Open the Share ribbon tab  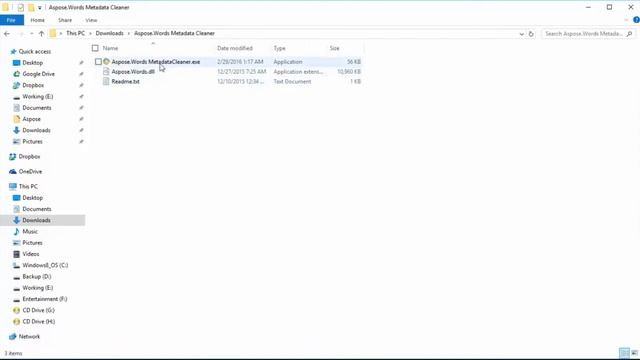pos(65,20)
